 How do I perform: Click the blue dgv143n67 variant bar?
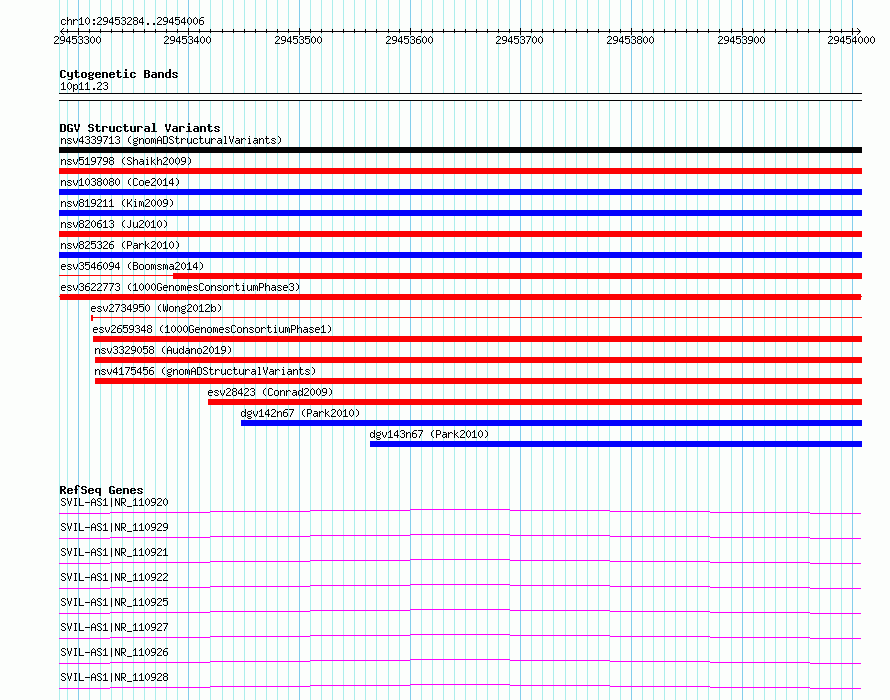616,444
